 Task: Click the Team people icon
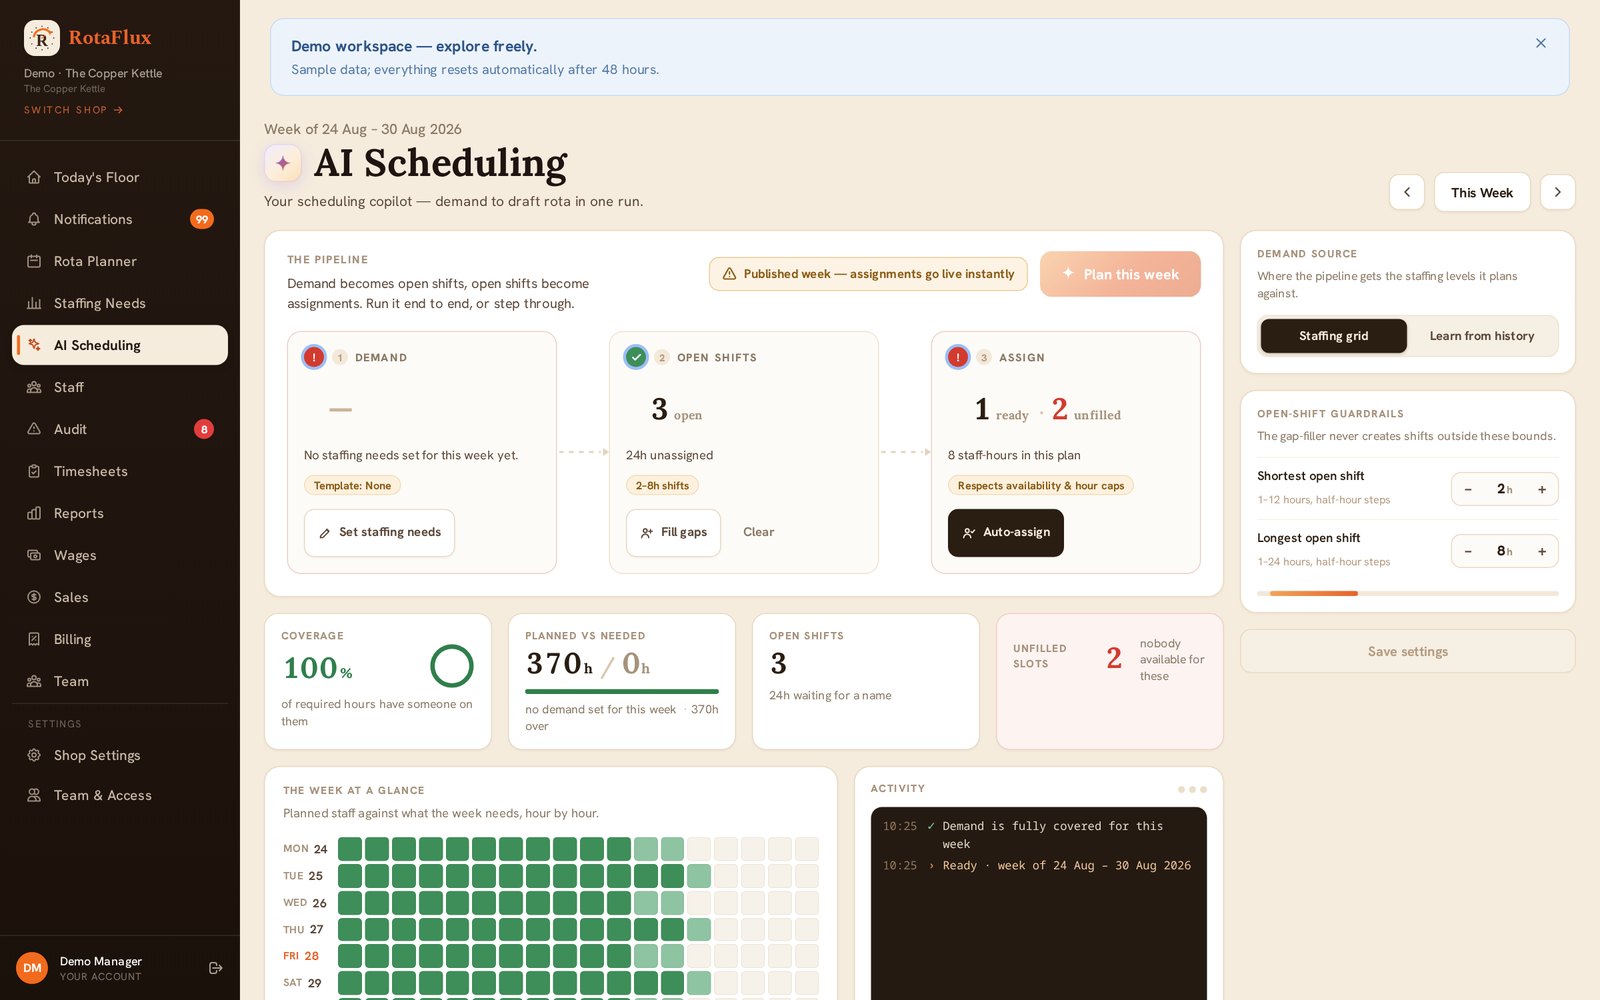tap(34, 681)
